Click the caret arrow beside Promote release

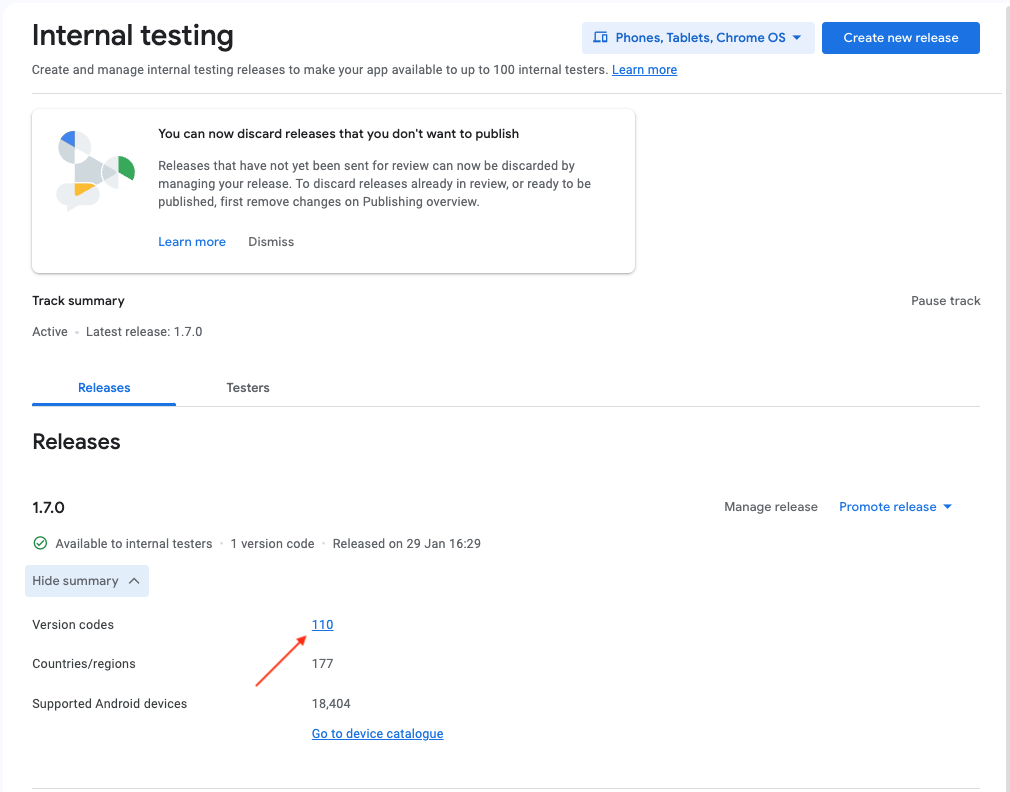coord(948,507)
